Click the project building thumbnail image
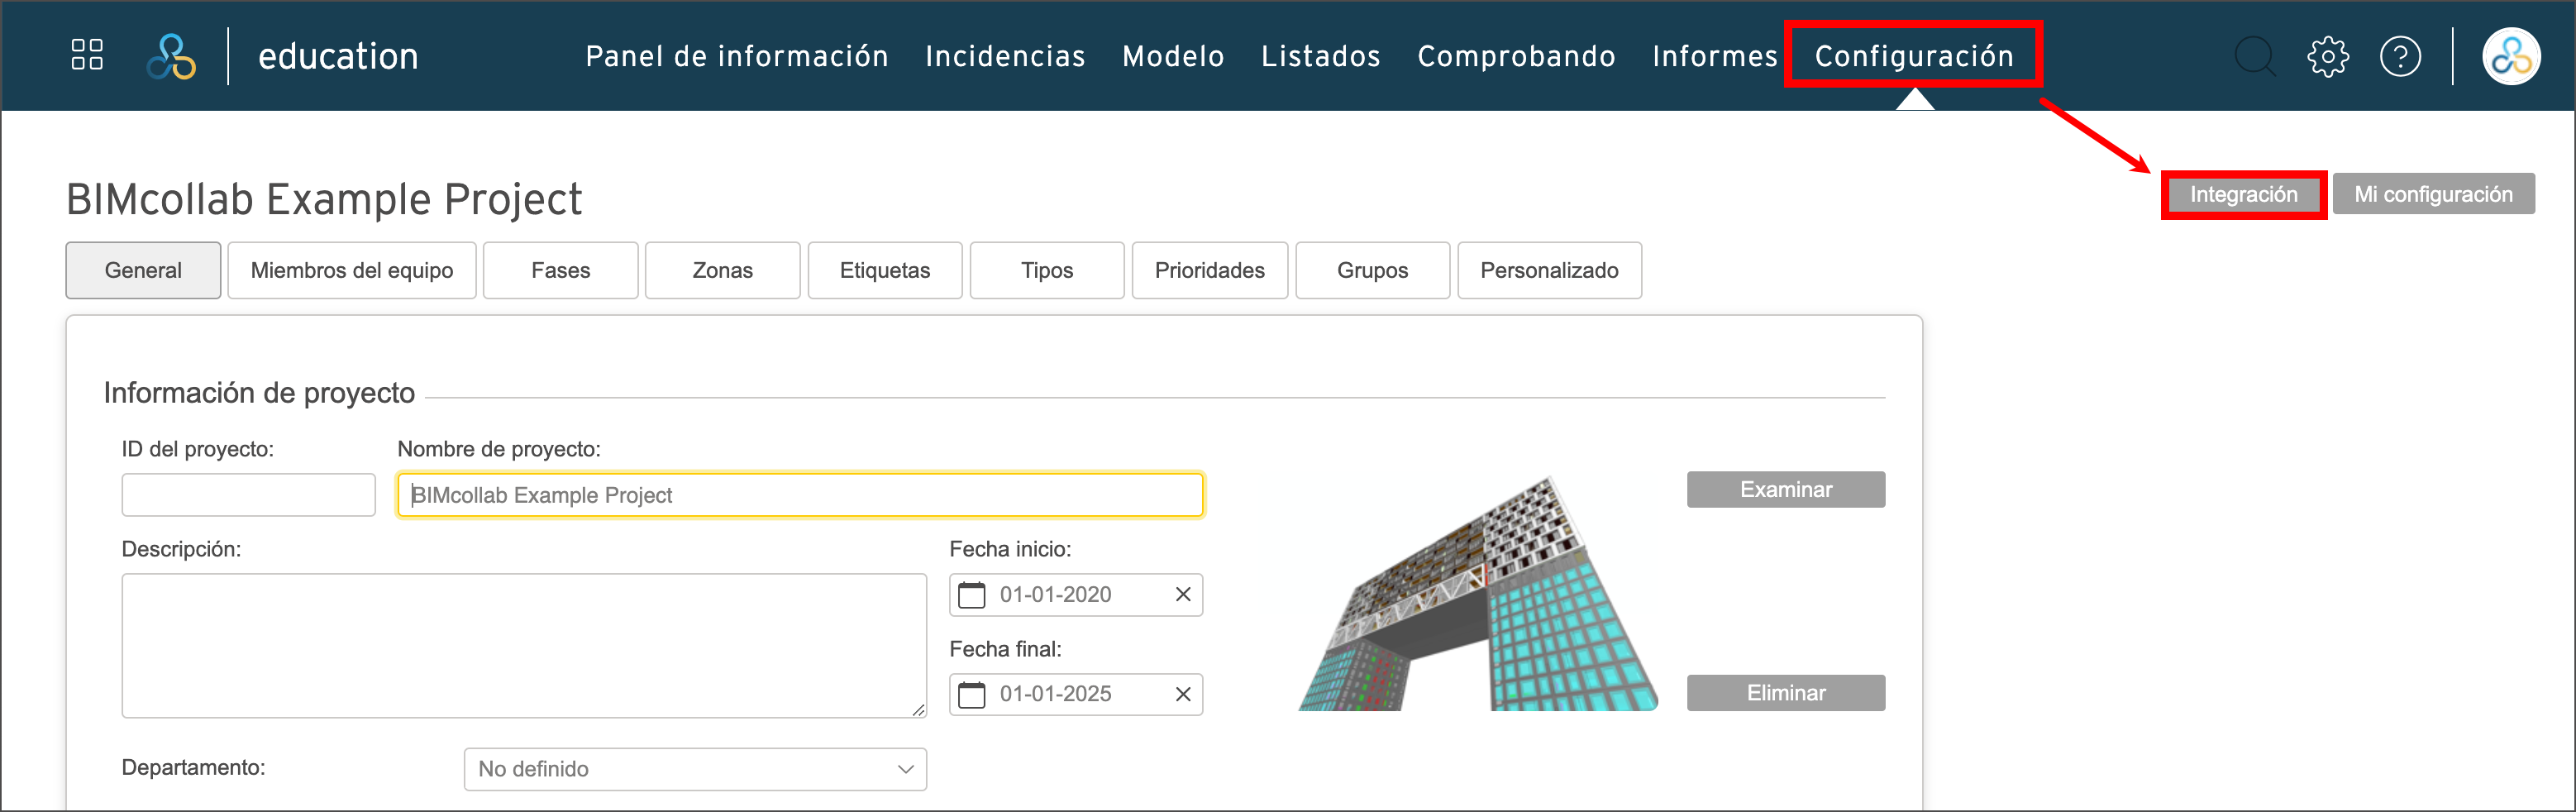The height and width of the screenshot is (812, 2576). tap(1478, 594)
